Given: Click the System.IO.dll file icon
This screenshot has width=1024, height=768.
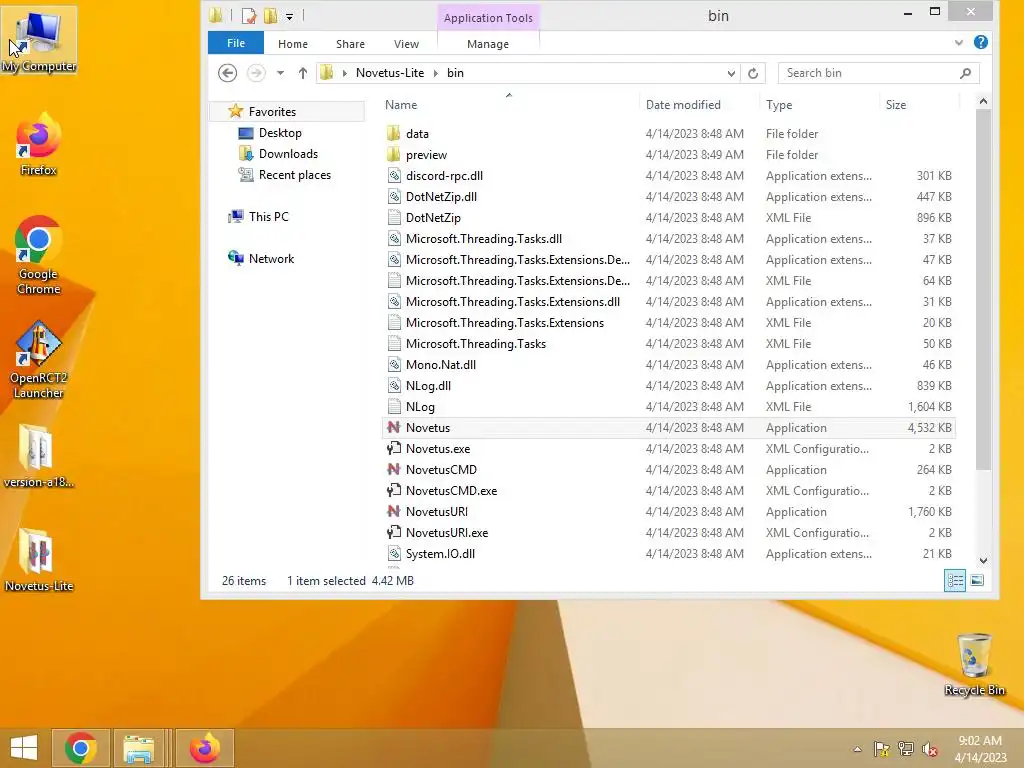Looking at the screenshot, I should pos(393,554).
